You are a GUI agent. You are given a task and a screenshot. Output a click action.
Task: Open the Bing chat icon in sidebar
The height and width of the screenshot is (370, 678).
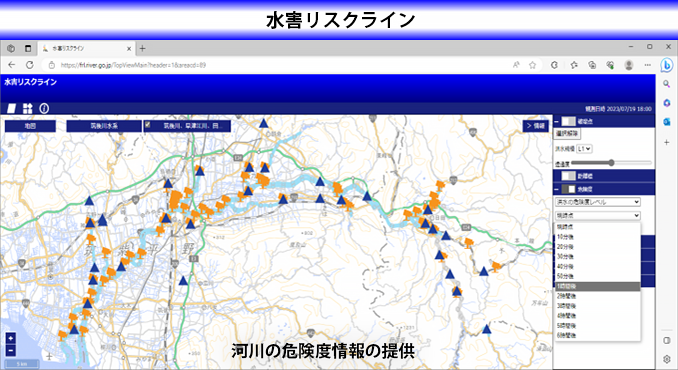[666, 65]
